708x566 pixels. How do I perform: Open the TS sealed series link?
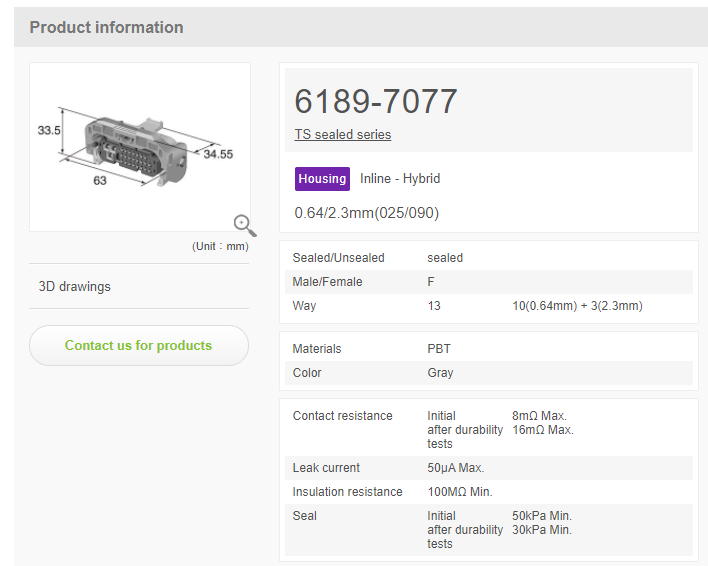pos(342,134)
